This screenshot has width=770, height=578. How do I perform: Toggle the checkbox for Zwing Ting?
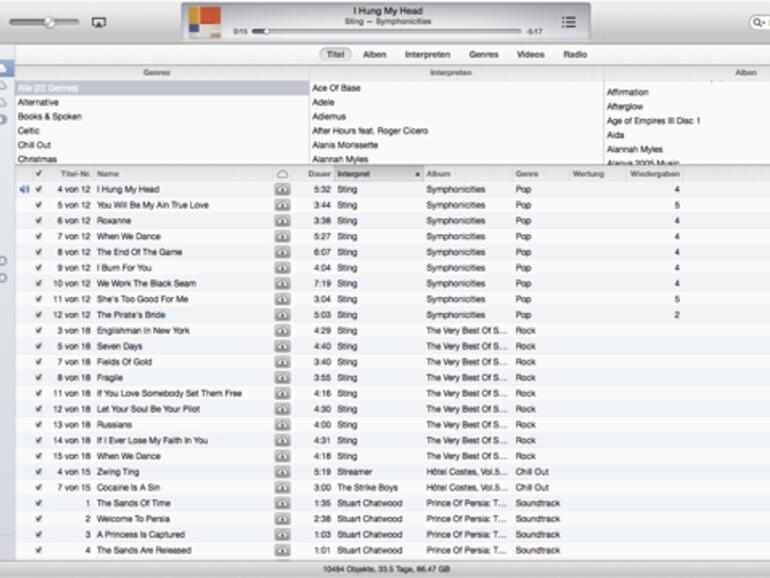tap(39, 472)
